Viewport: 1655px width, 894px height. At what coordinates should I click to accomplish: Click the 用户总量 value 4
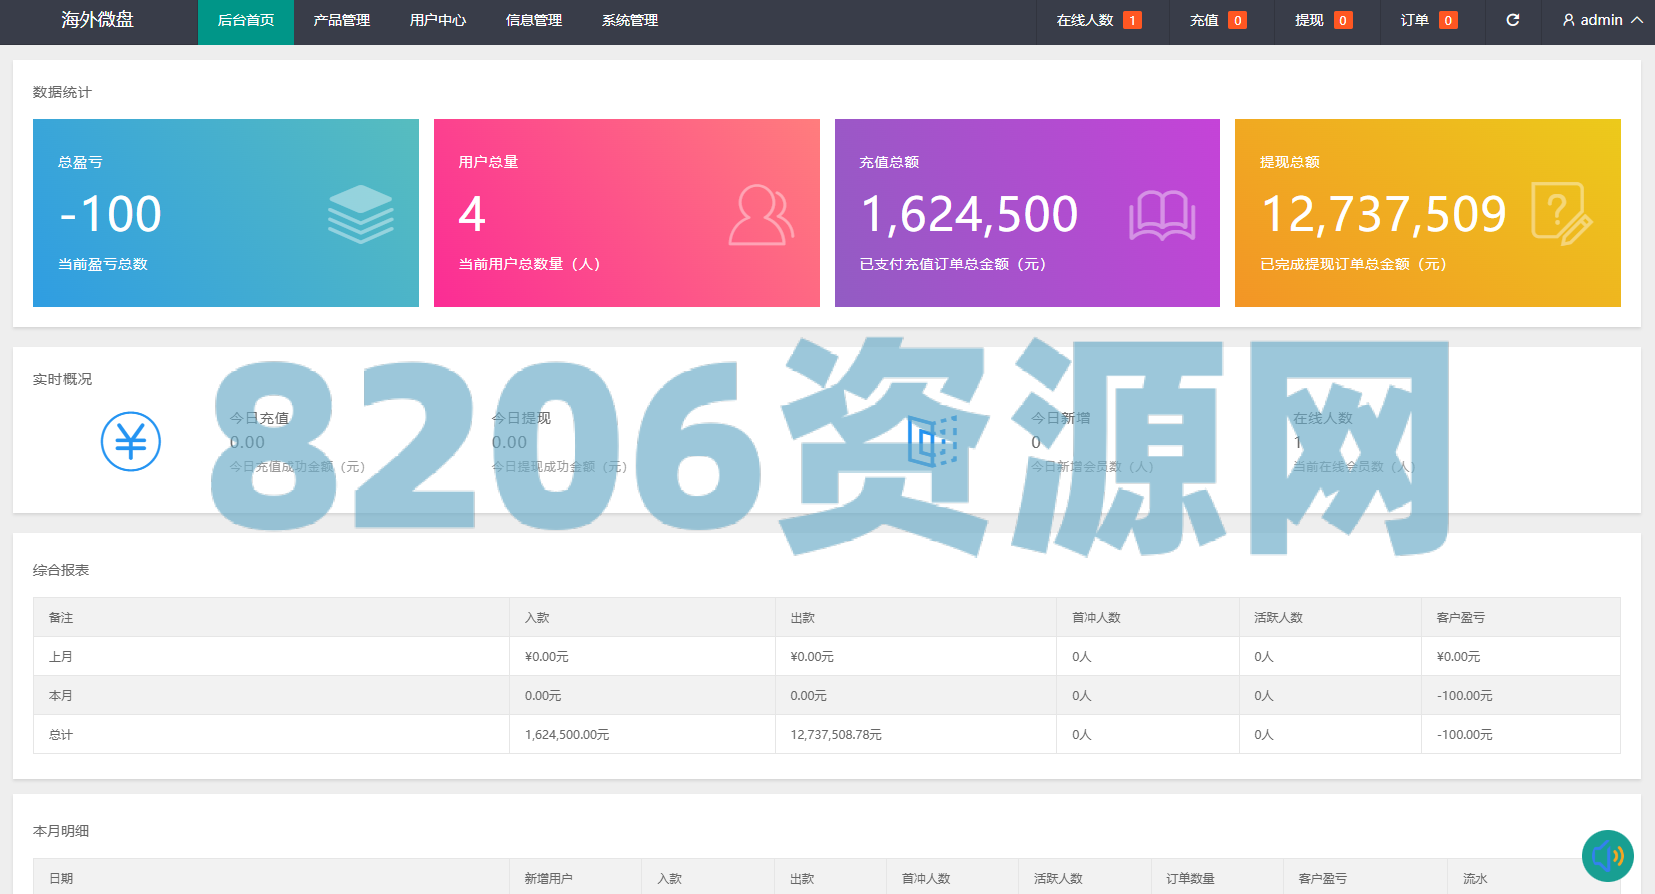click(x=472, y=214)
